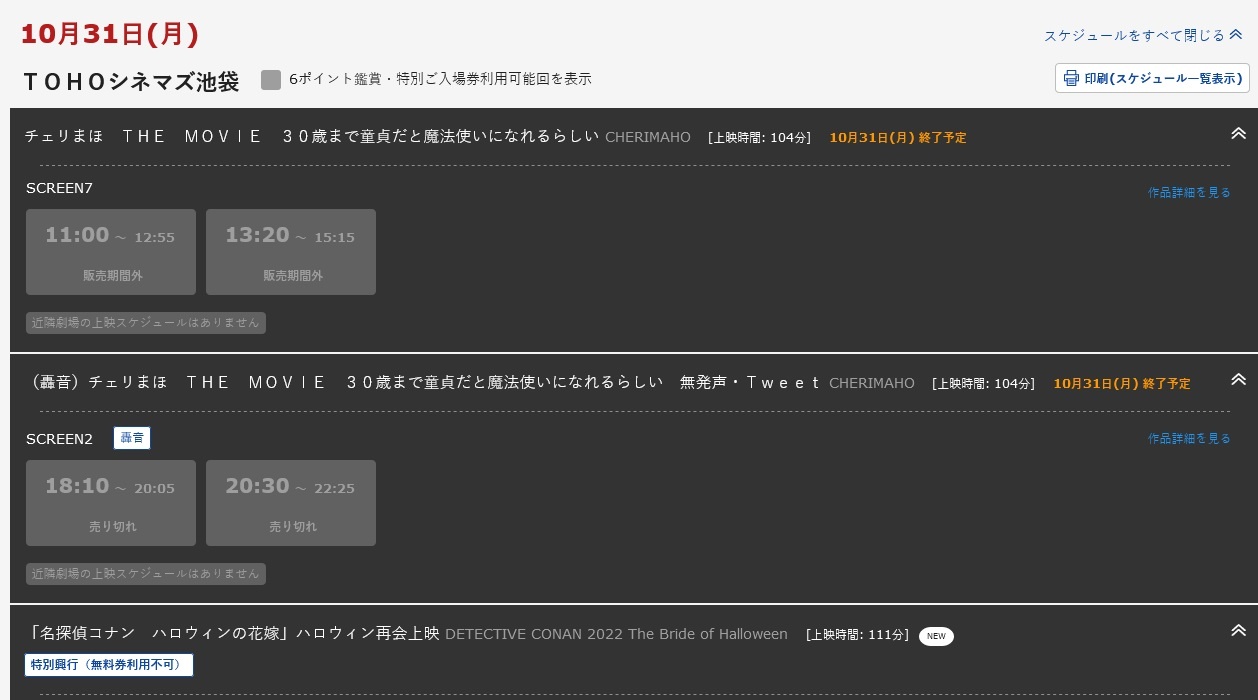Click the SCREEN2 label
This screenshot has width=1258, height=700.
[59, 439]
